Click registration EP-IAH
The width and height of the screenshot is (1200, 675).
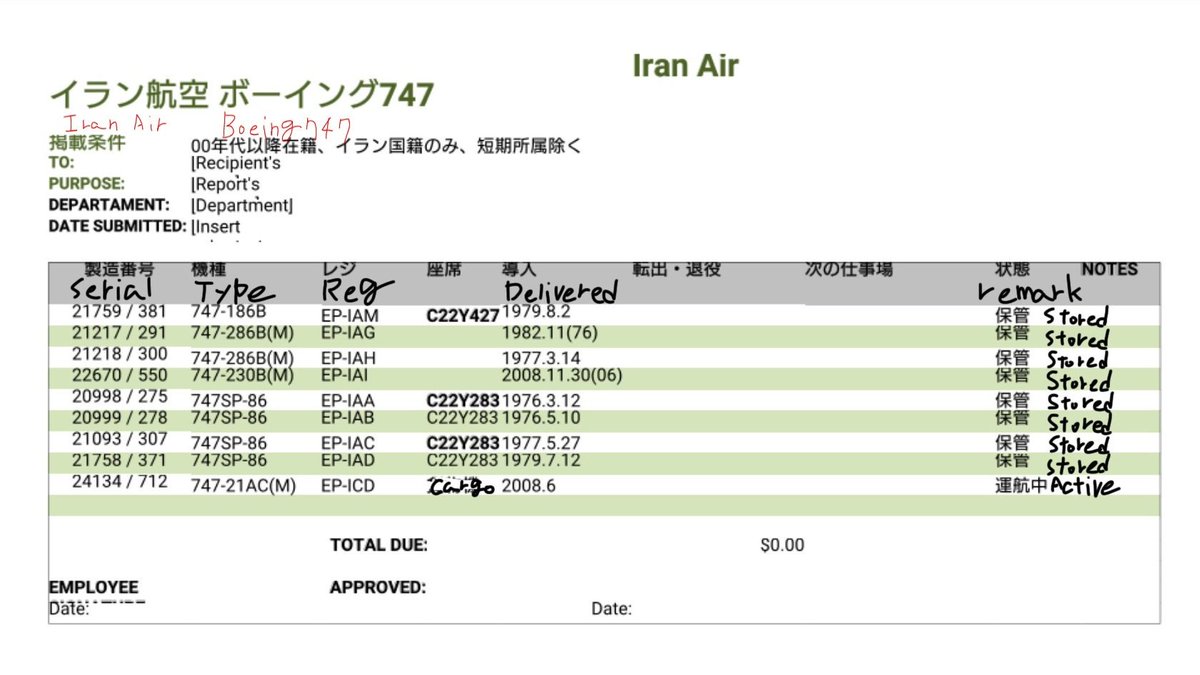click(349, 358)
